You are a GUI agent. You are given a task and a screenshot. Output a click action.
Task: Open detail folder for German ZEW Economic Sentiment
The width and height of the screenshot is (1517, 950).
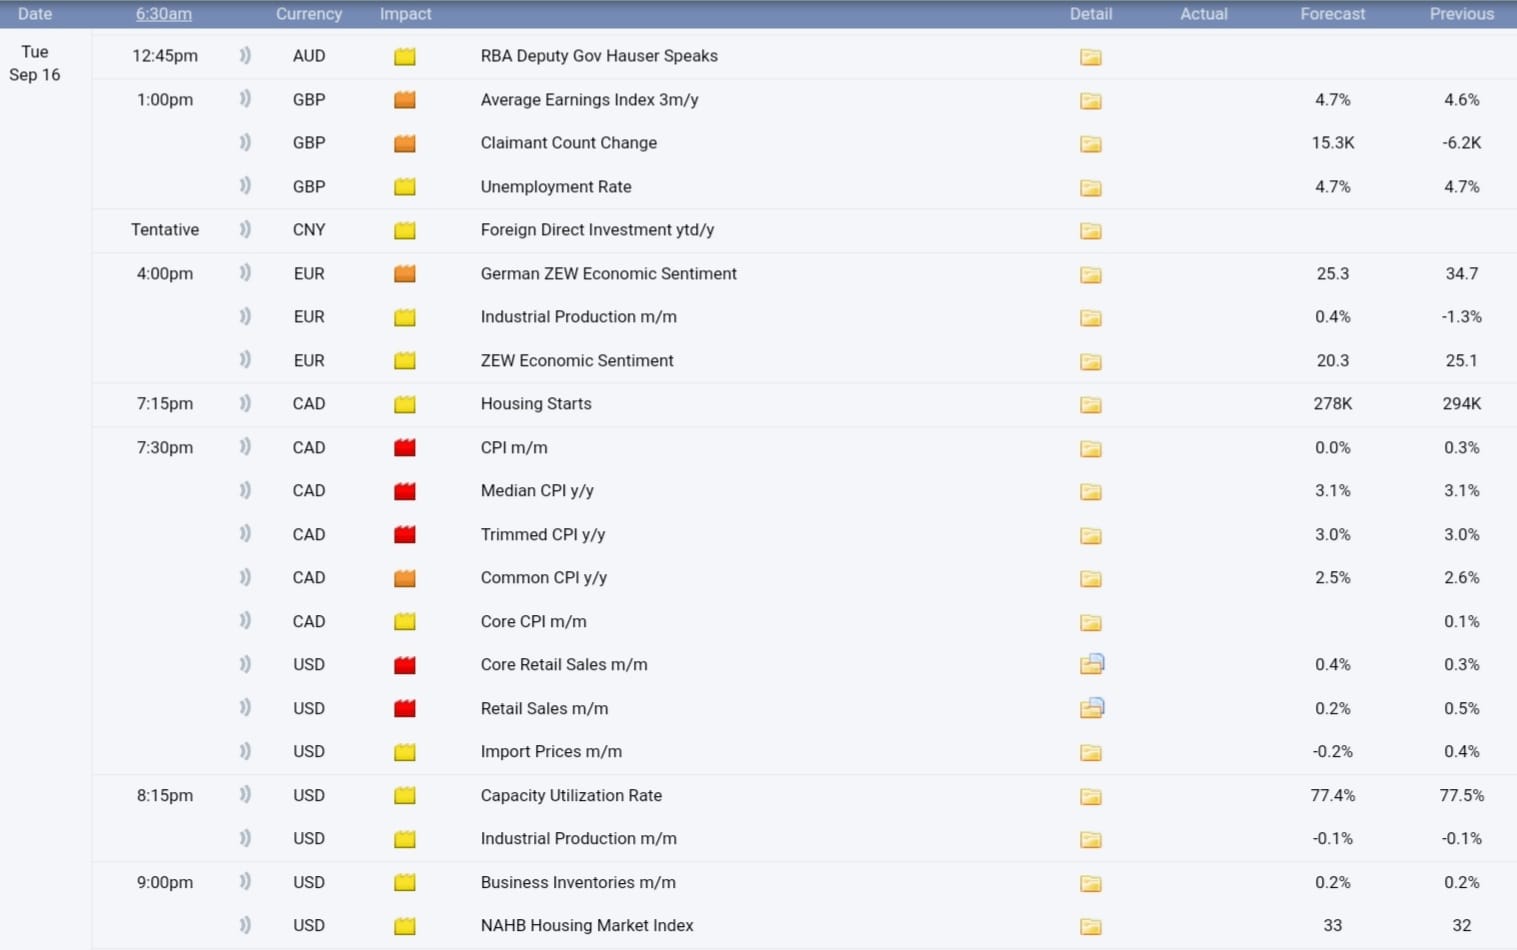coord(1090,275)
